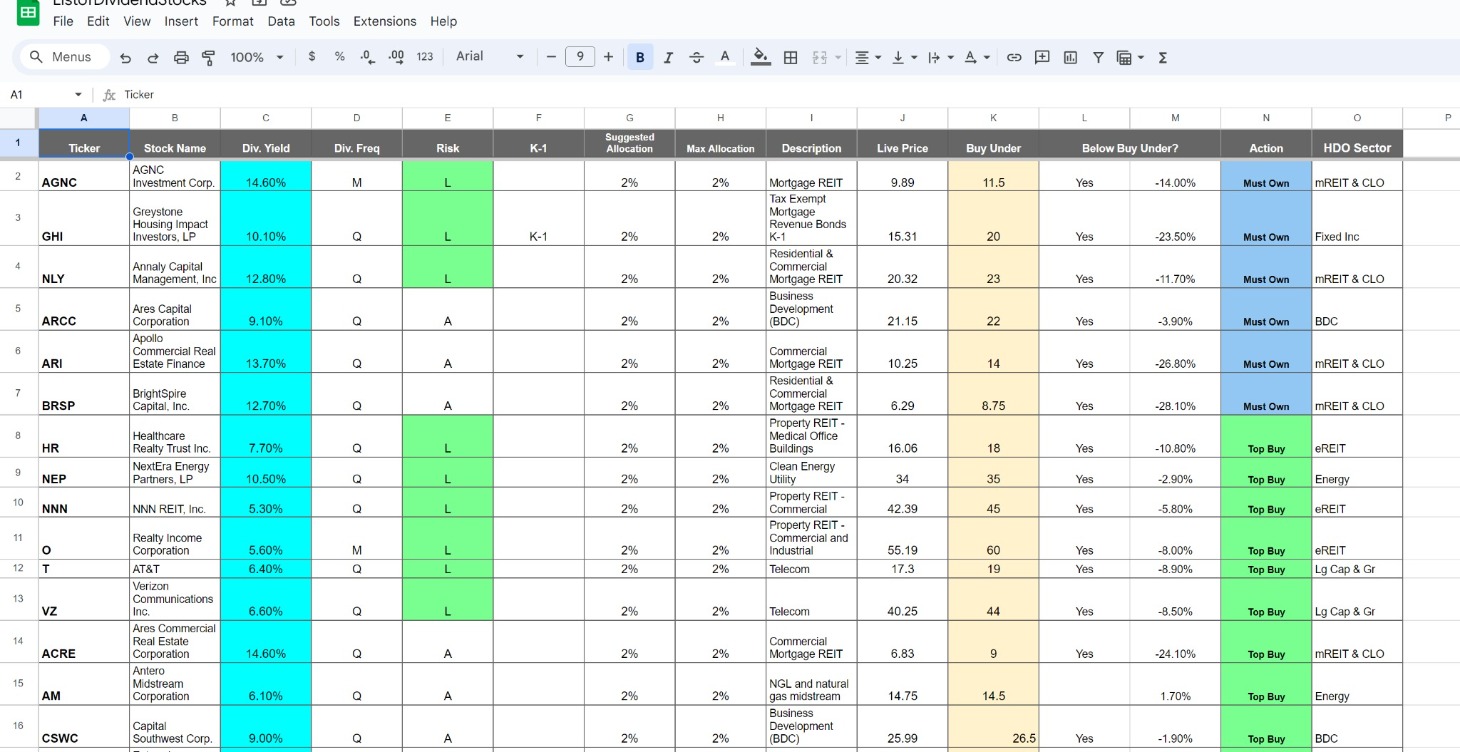The height and width of the screenshot is (752, 1460).
Task: Open the insert chart icon
Action: (x=1069, y=57)
